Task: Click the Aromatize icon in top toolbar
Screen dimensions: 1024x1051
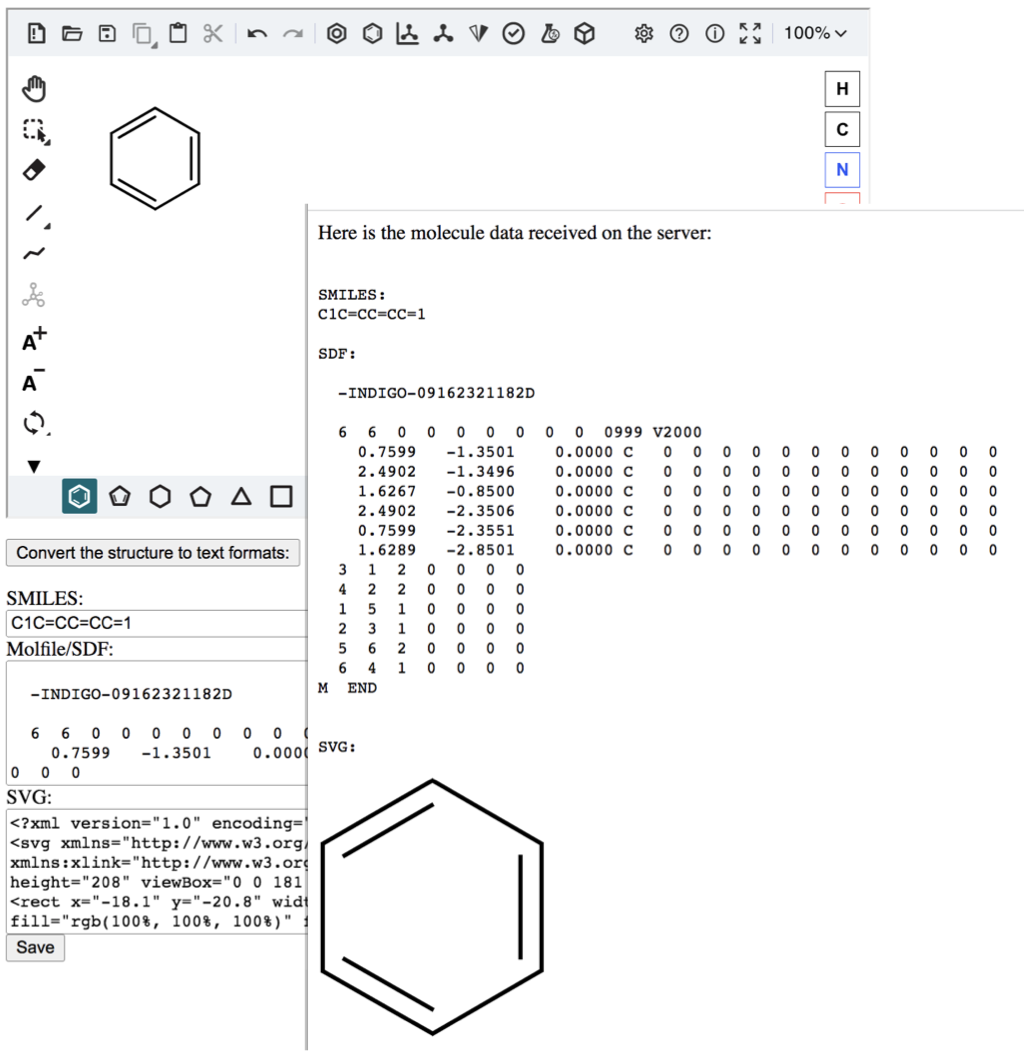Action: (x=337, y=34)
